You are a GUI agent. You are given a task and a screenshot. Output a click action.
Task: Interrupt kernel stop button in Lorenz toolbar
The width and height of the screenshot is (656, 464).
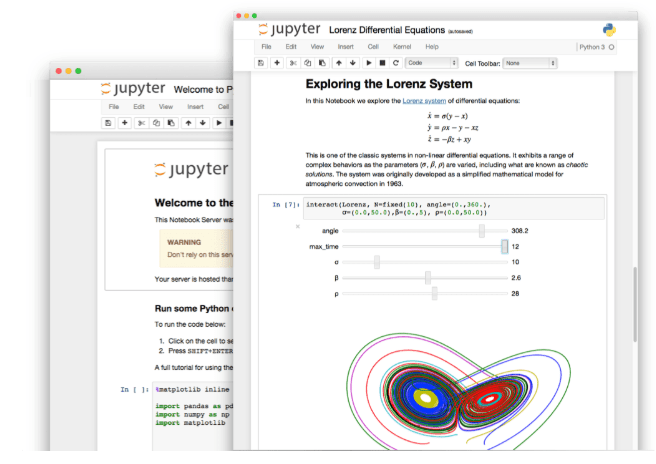(x=382, y=63)
